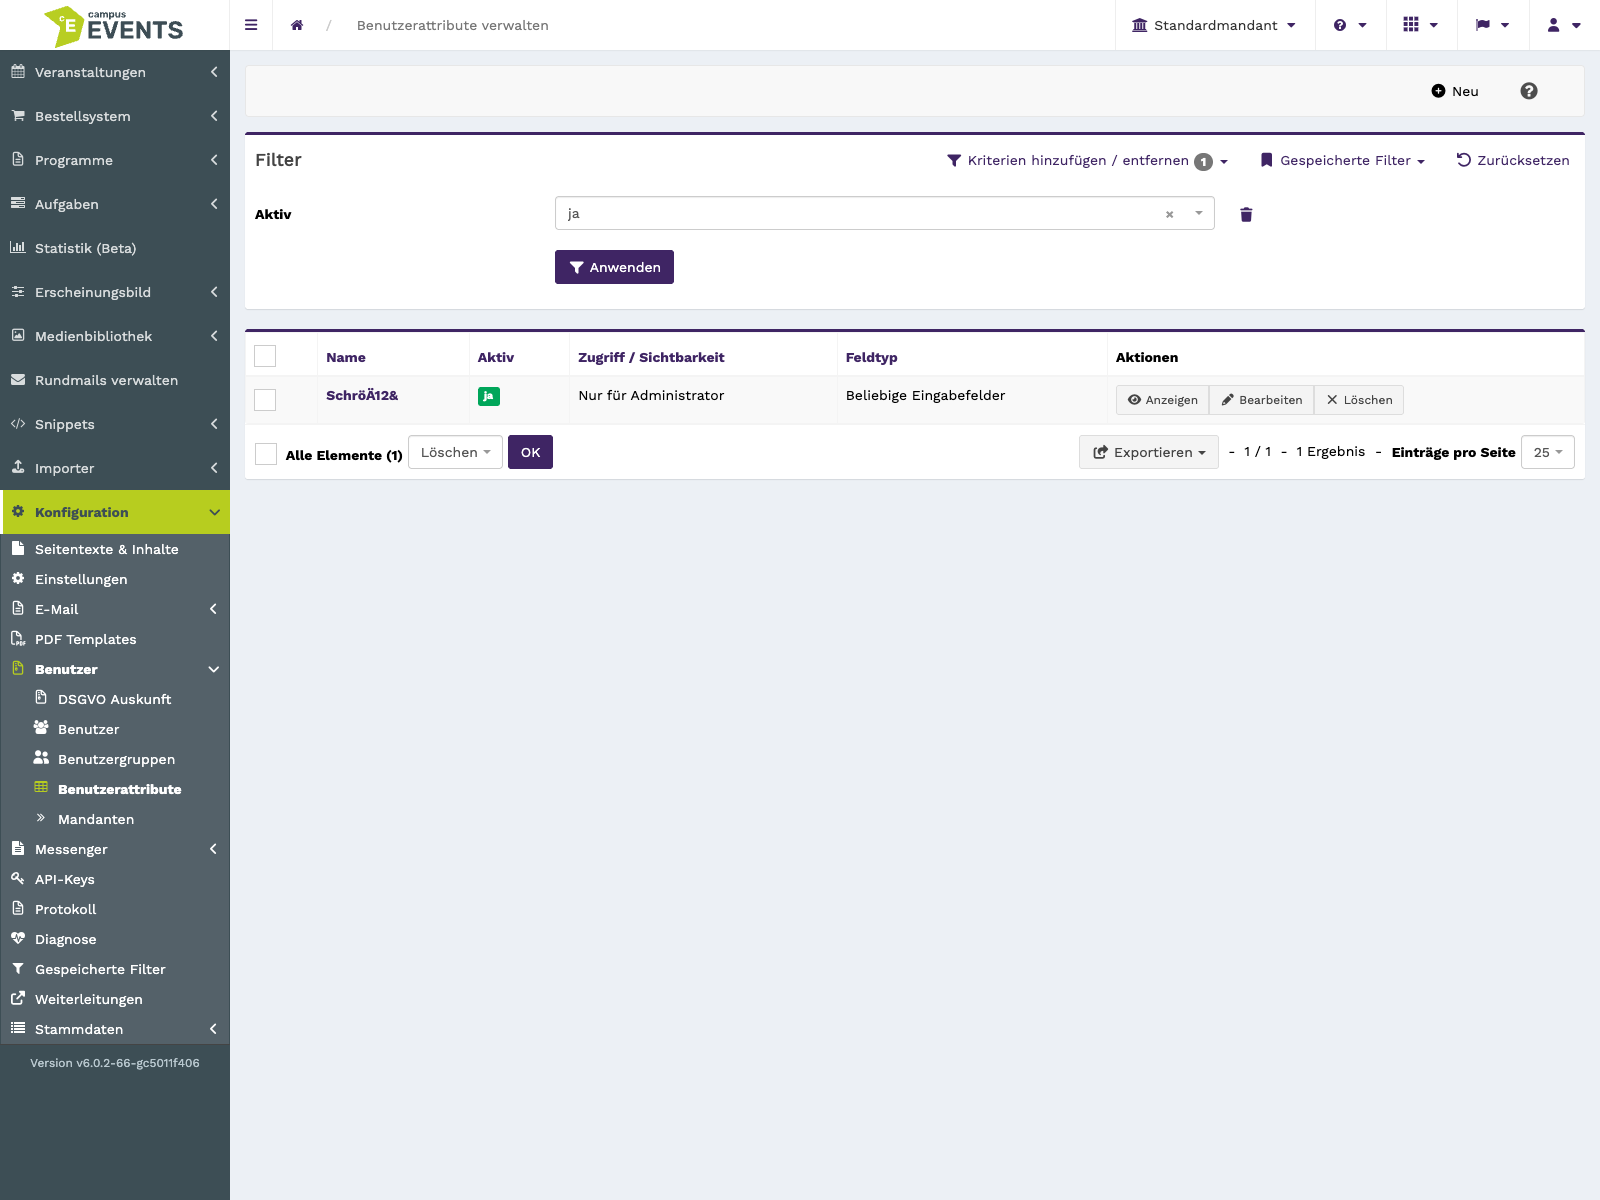
Task: Clear the 'ja' value with x icon
Action: 1169,214
